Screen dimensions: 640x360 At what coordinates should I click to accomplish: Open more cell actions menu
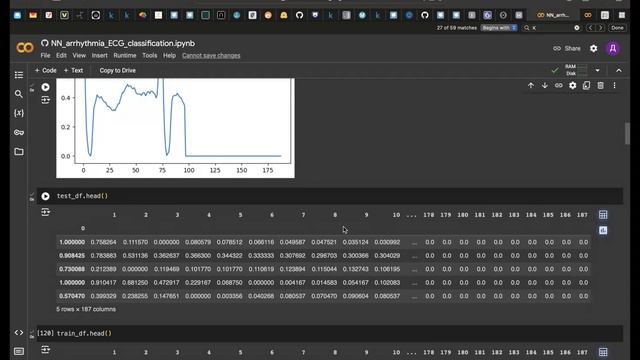coord(614,85)
